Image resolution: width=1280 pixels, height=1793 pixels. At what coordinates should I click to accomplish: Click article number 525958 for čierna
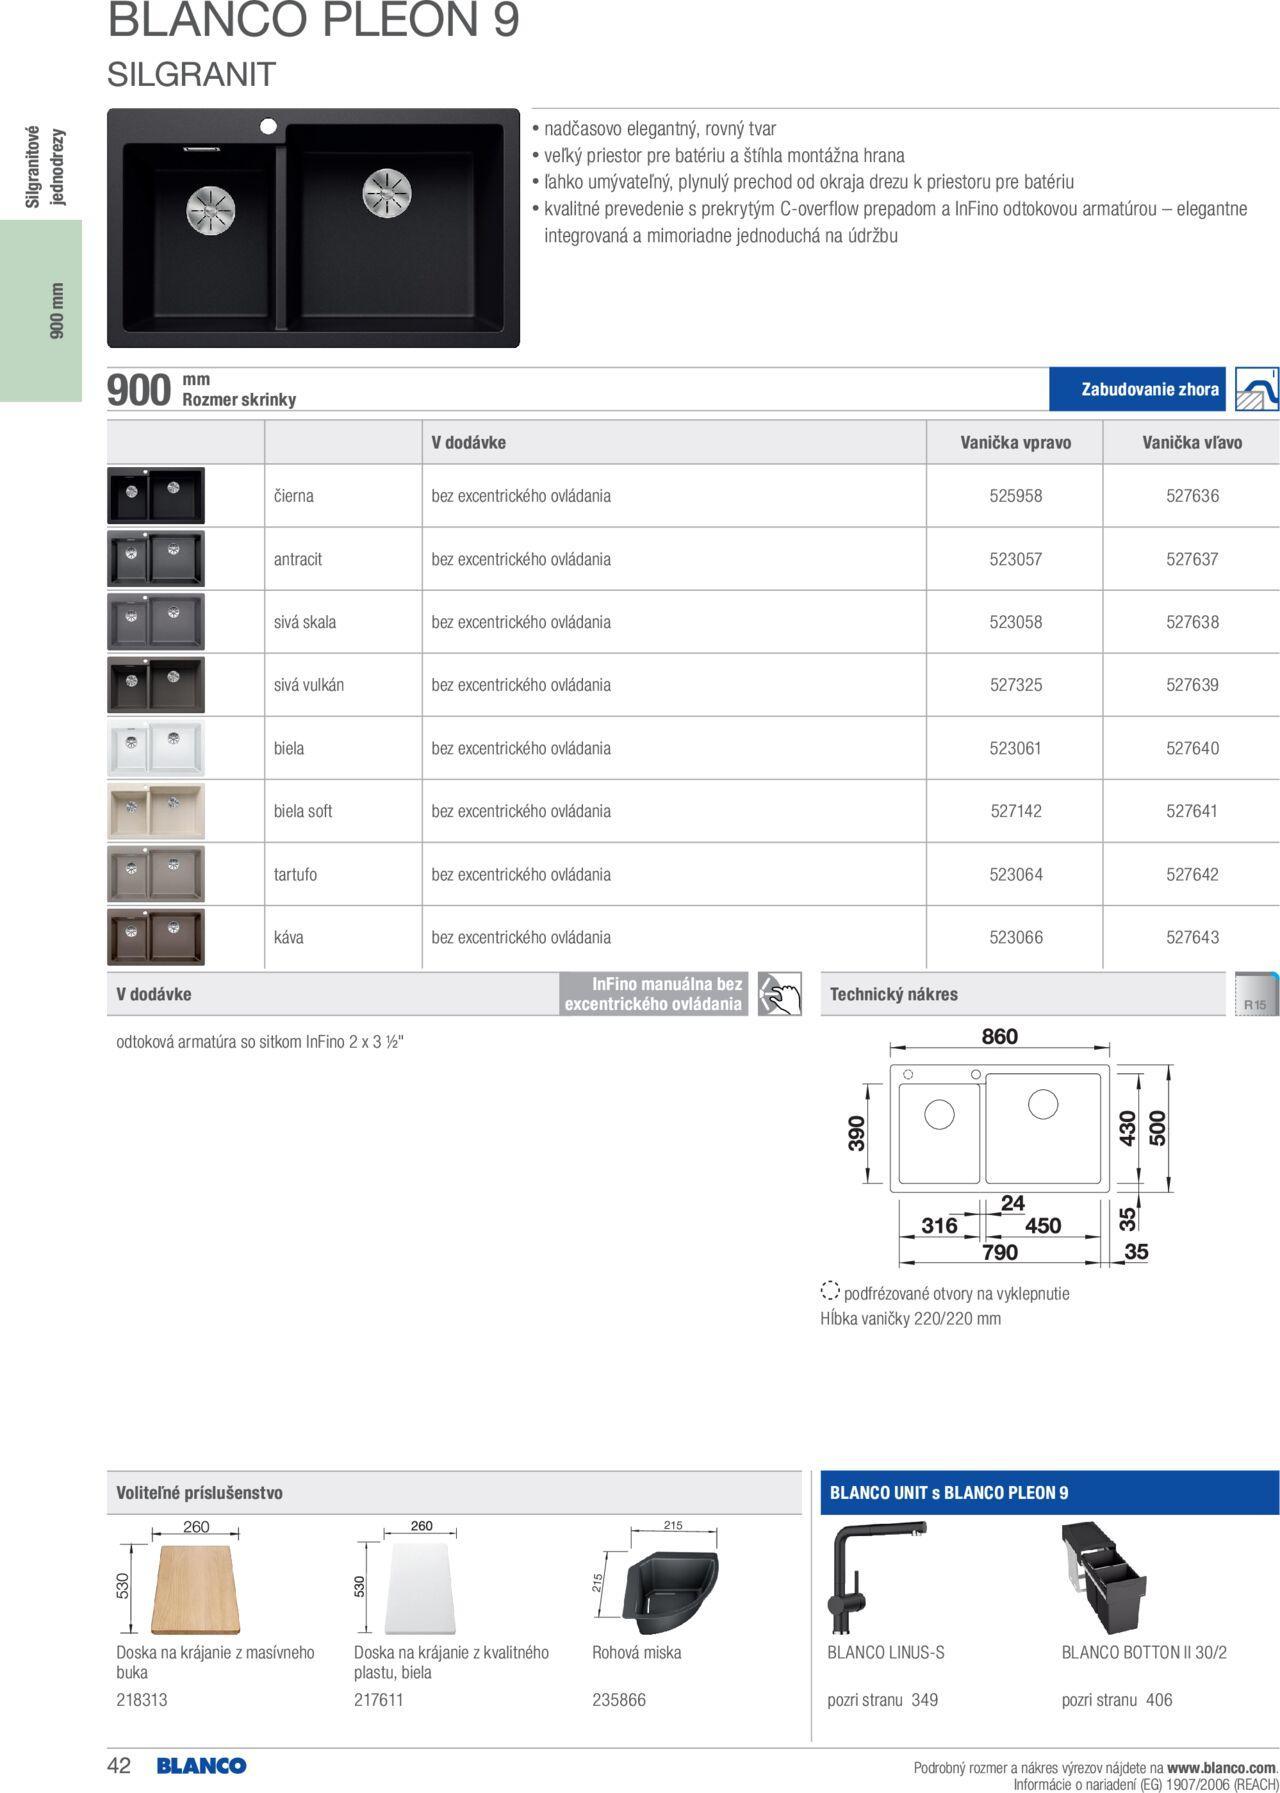coord(1015,496)
